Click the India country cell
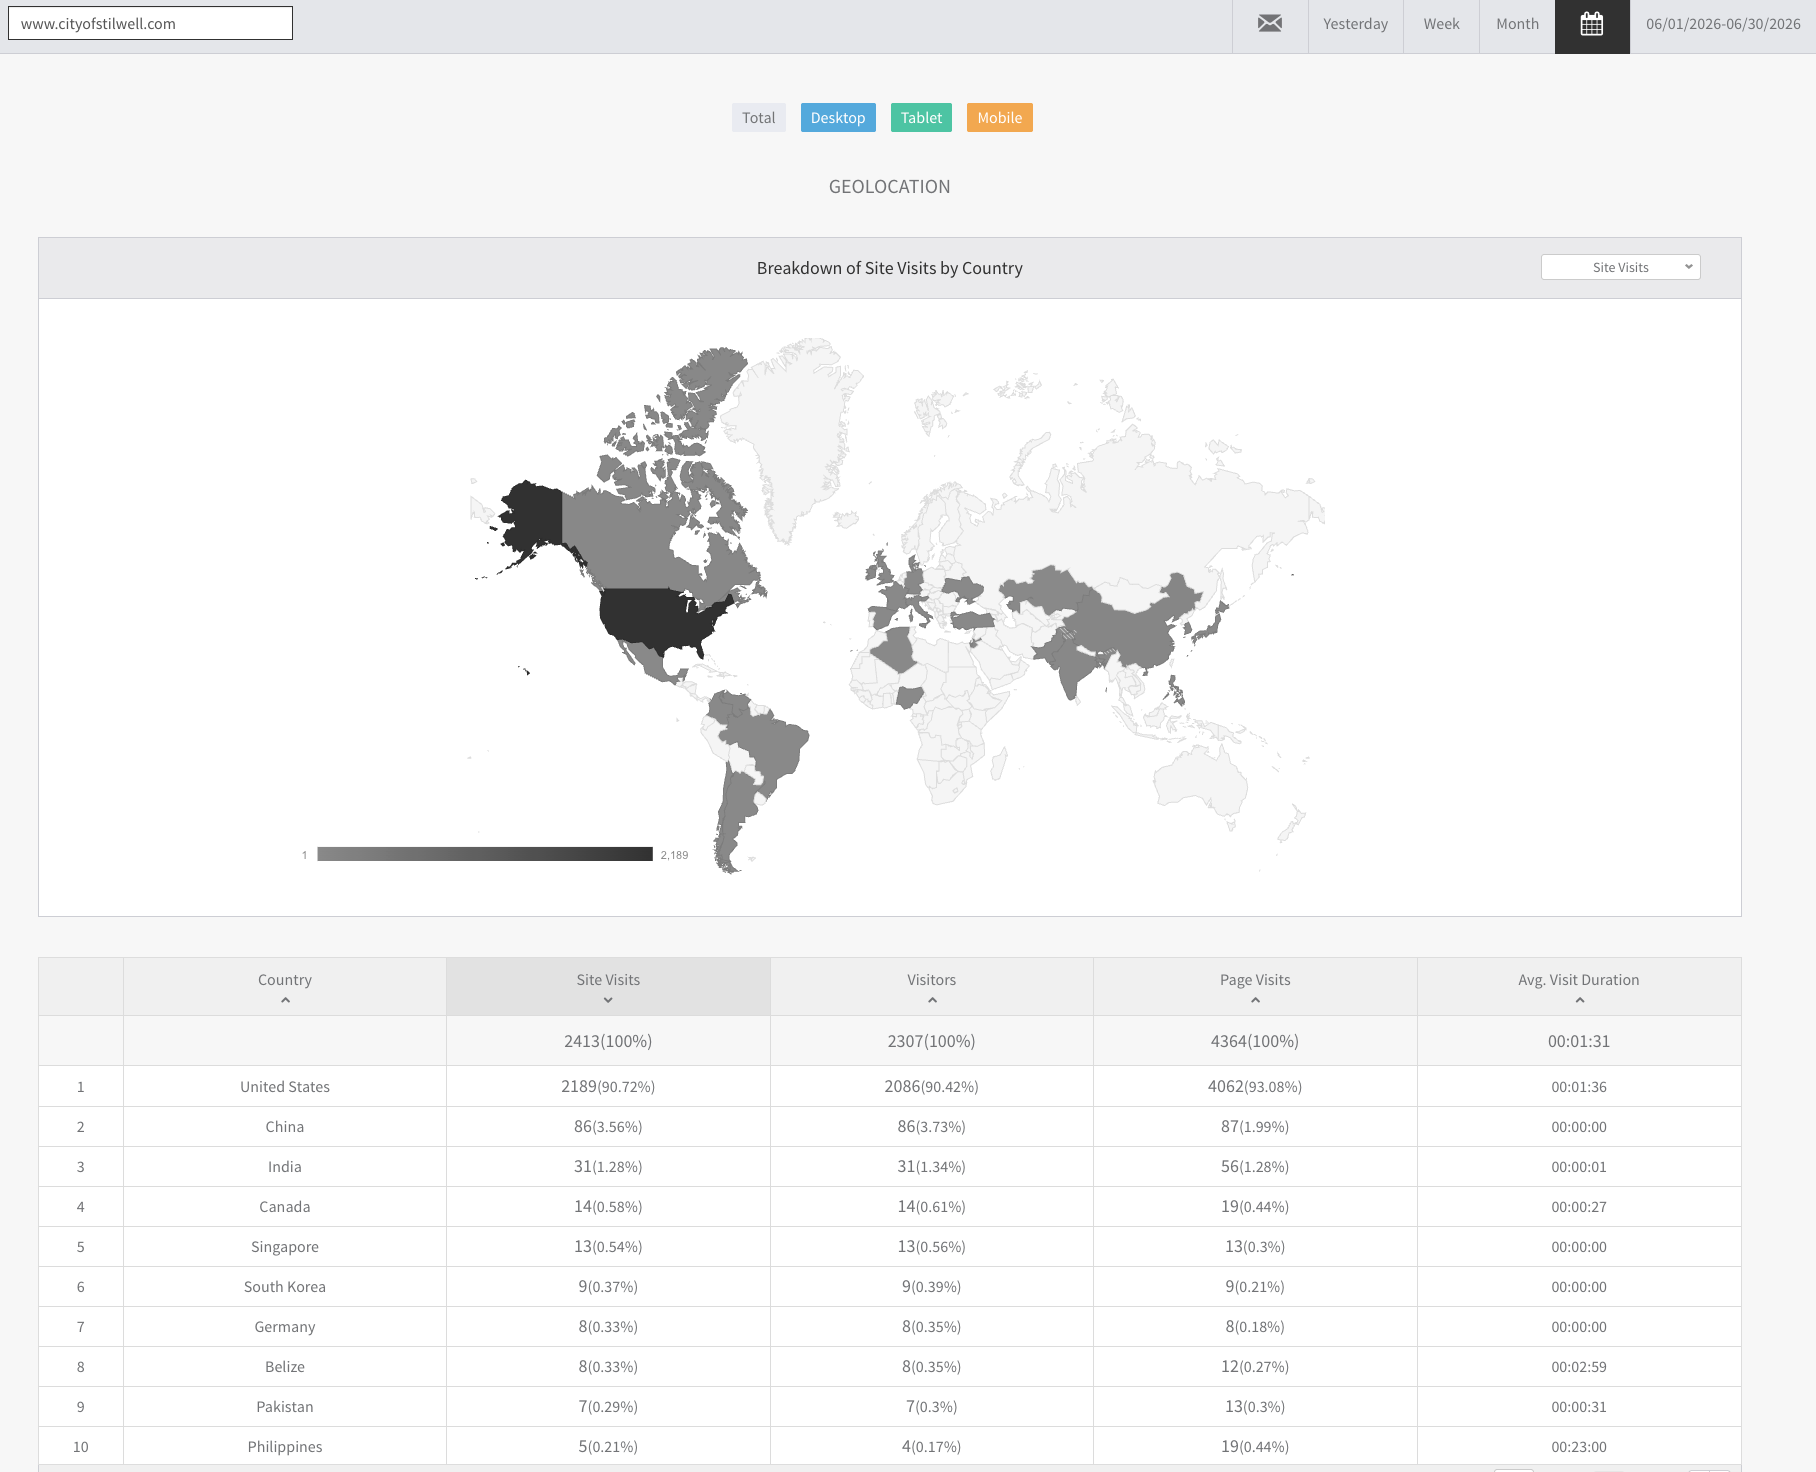 point(285,1167)
